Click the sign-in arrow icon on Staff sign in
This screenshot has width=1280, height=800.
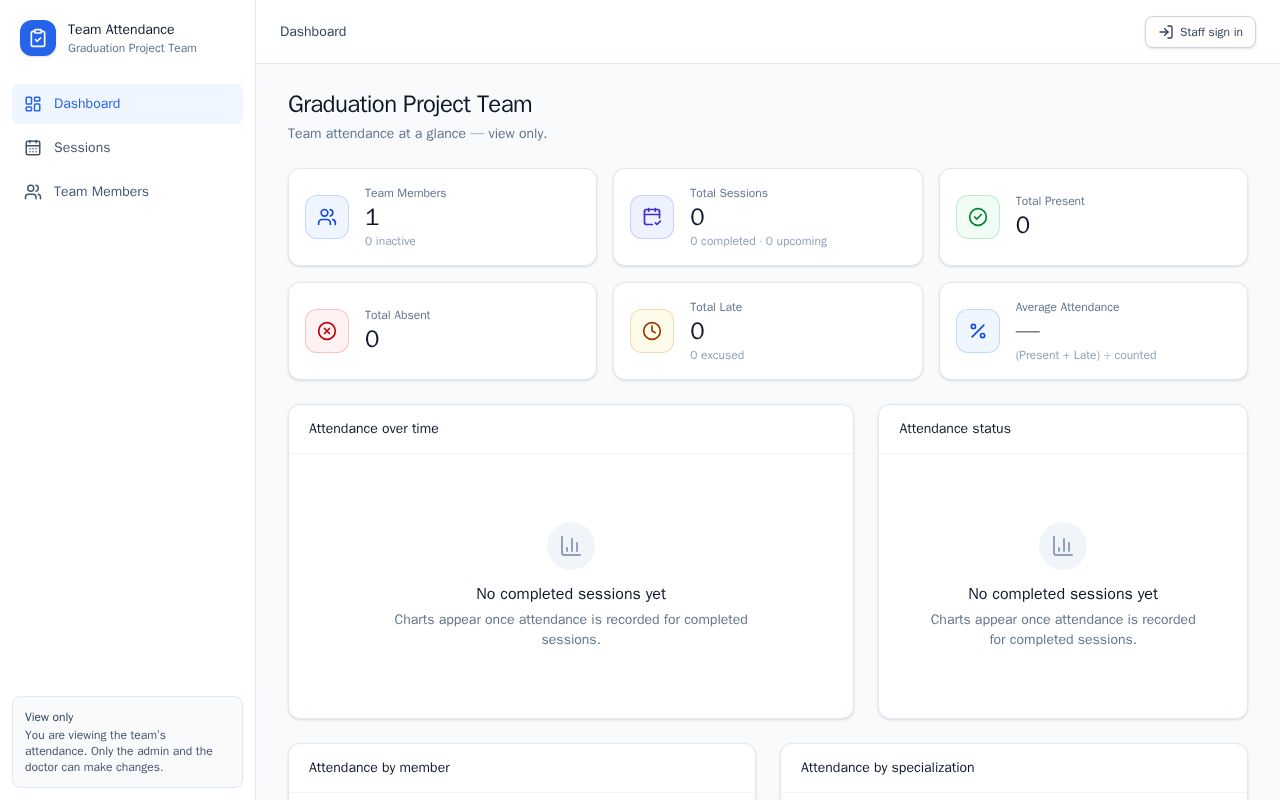pyautogui.click(x=1166, y=32)
